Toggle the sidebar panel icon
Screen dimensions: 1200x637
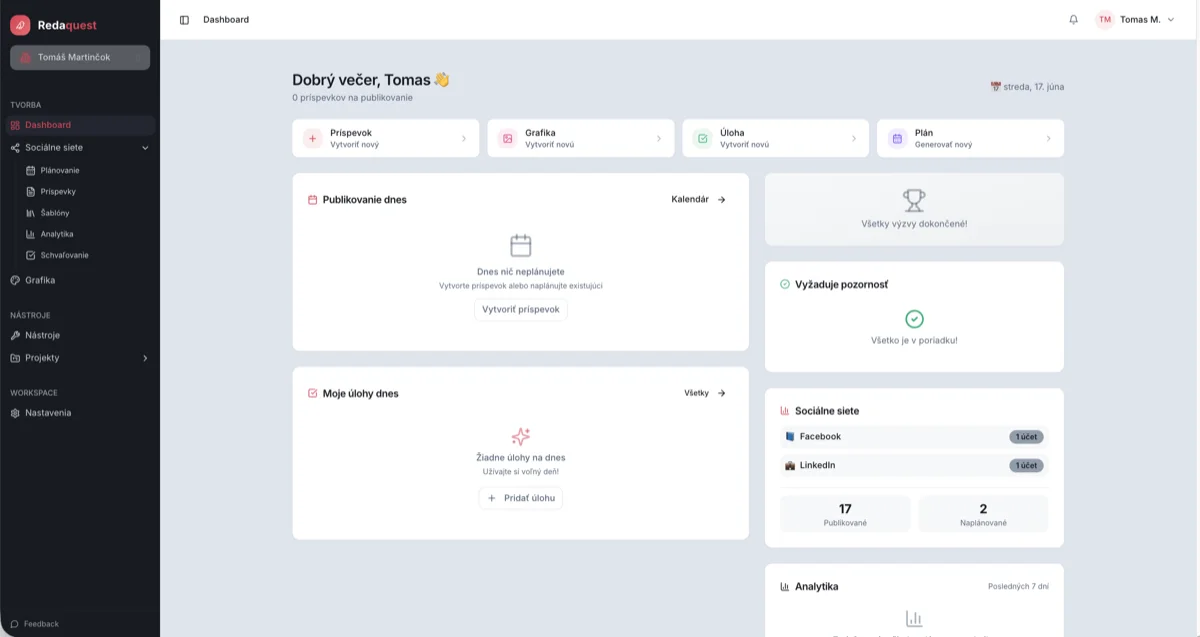184,20
